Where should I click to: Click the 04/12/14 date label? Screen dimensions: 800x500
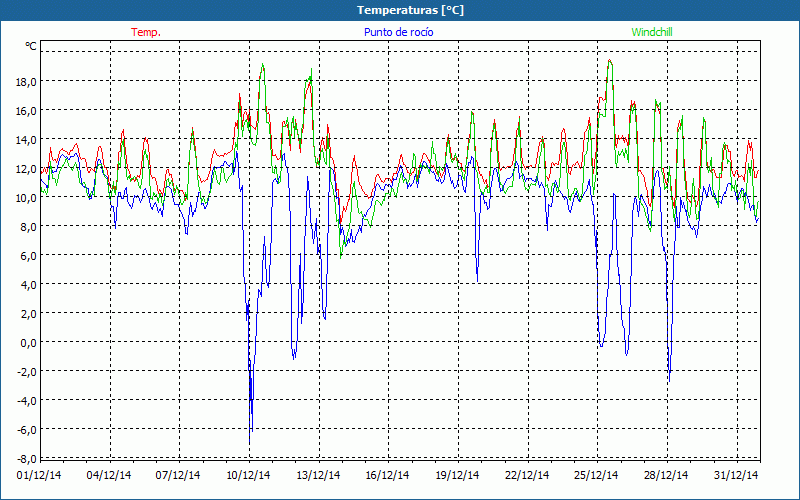(109, 475)
